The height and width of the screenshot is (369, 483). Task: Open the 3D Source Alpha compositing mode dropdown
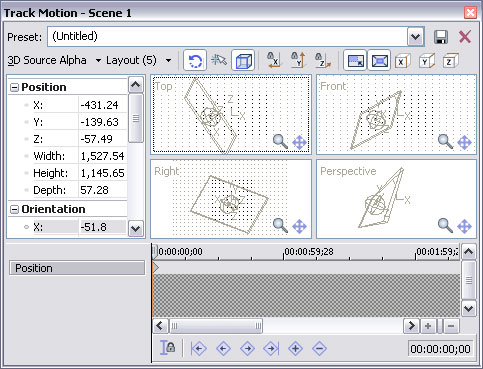coord(54,60)
